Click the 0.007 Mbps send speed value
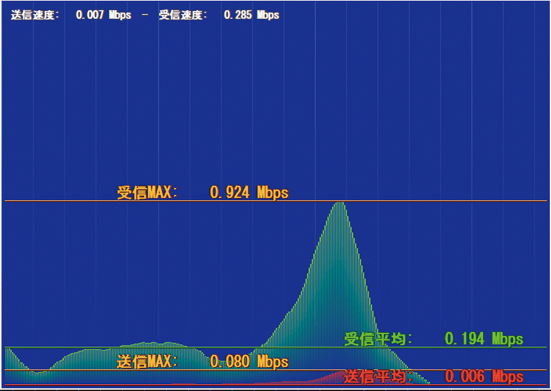551x391 pixels. (103, 15)
